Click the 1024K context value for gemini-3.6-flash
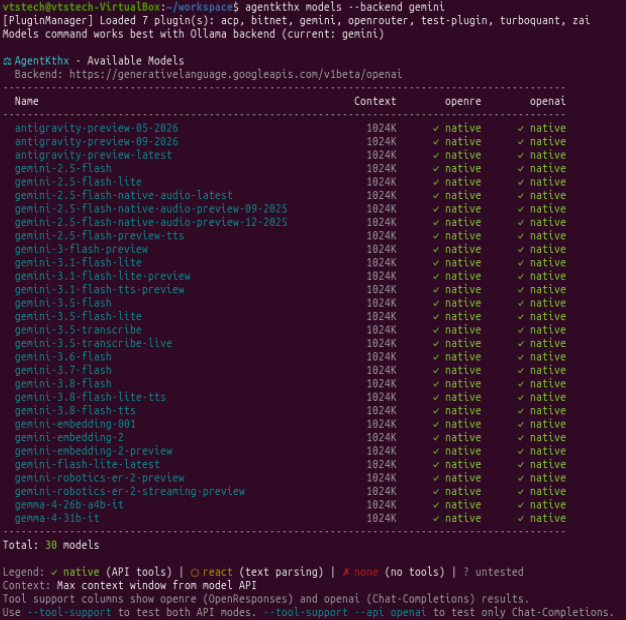The width and height of the screenshot is (626, 620). [x=381, y=357]
